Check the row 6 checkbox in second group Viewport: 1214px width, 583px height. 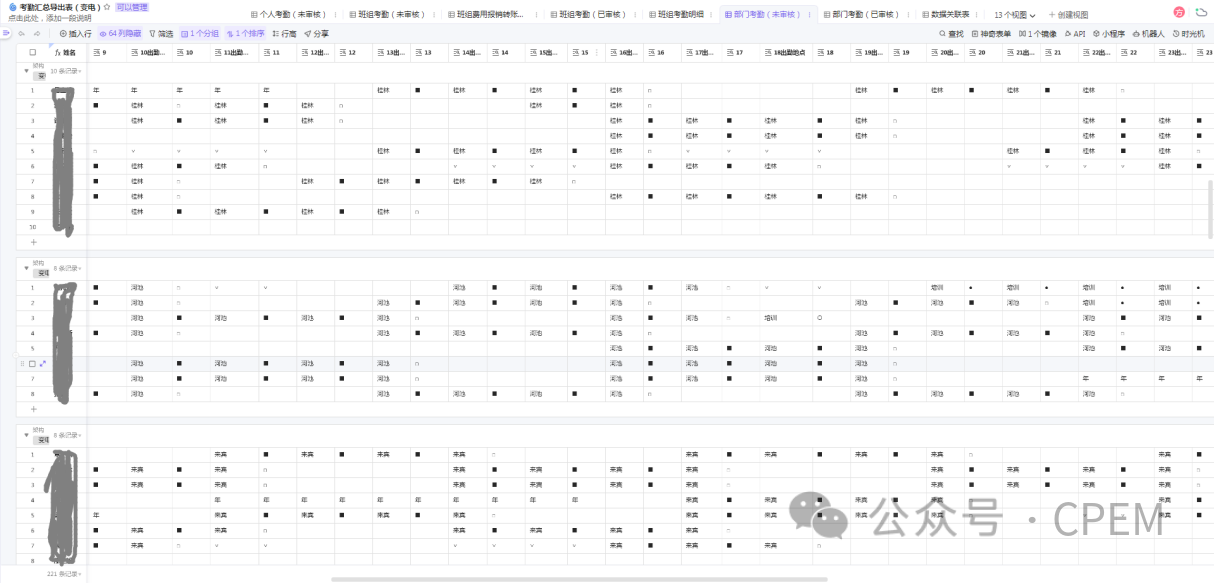[32, 363]
